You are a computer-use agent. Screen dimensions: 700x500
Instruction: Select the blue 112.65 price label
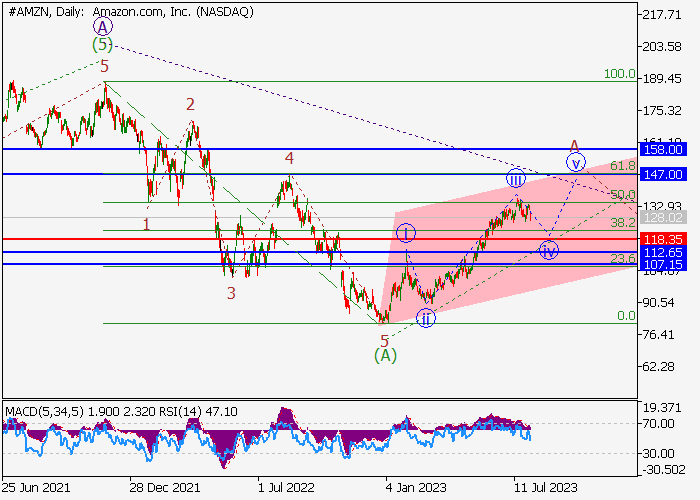(663, 252)
